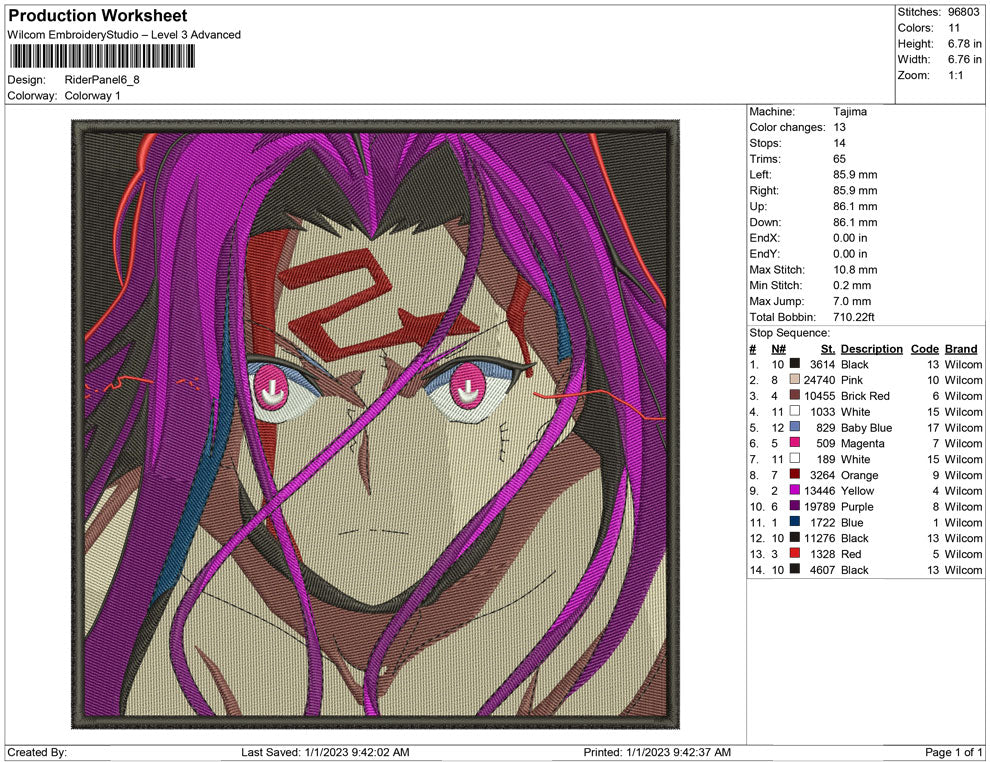Click the Left value '85.9 mm'

(855, 175)
